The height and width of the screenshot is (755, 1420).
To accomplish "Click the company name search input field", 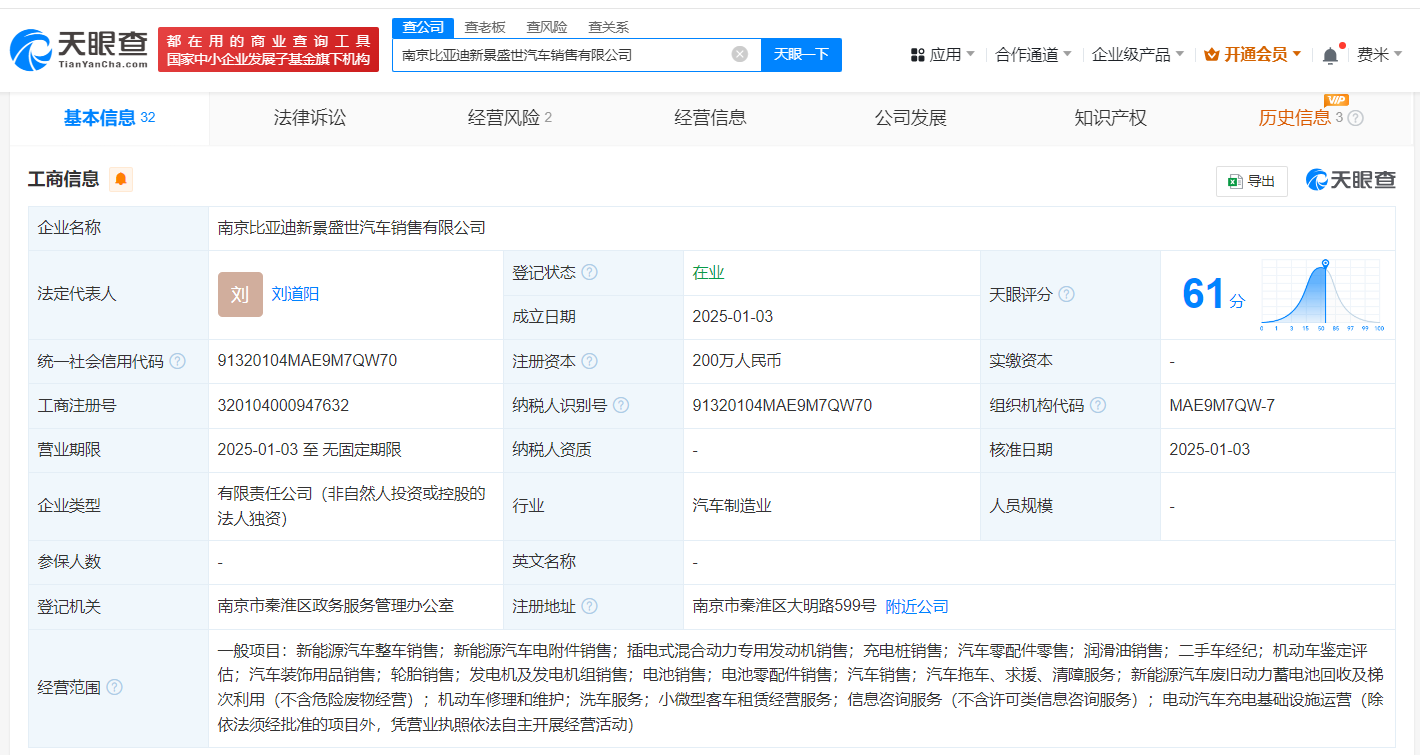I will pos(560,55).
